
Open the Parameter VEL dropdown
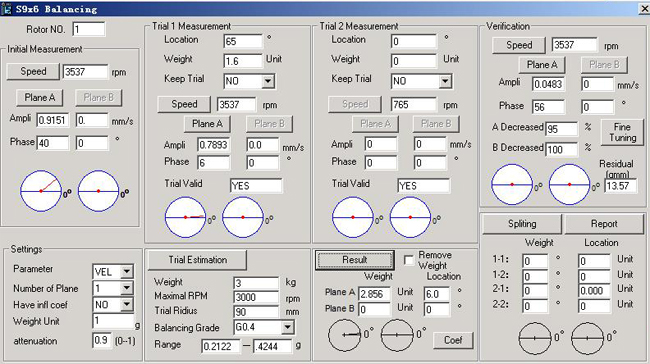pyautogui.click(x=126, y=272)
